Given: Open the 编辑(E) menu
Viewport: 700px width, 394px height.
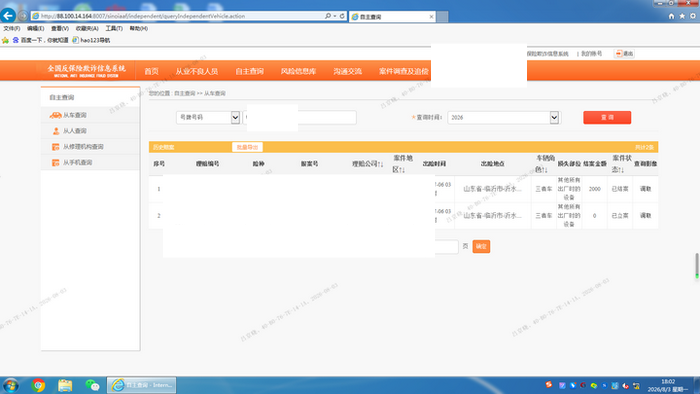Looking at the screenshot, I should click(x=35, y=29).
